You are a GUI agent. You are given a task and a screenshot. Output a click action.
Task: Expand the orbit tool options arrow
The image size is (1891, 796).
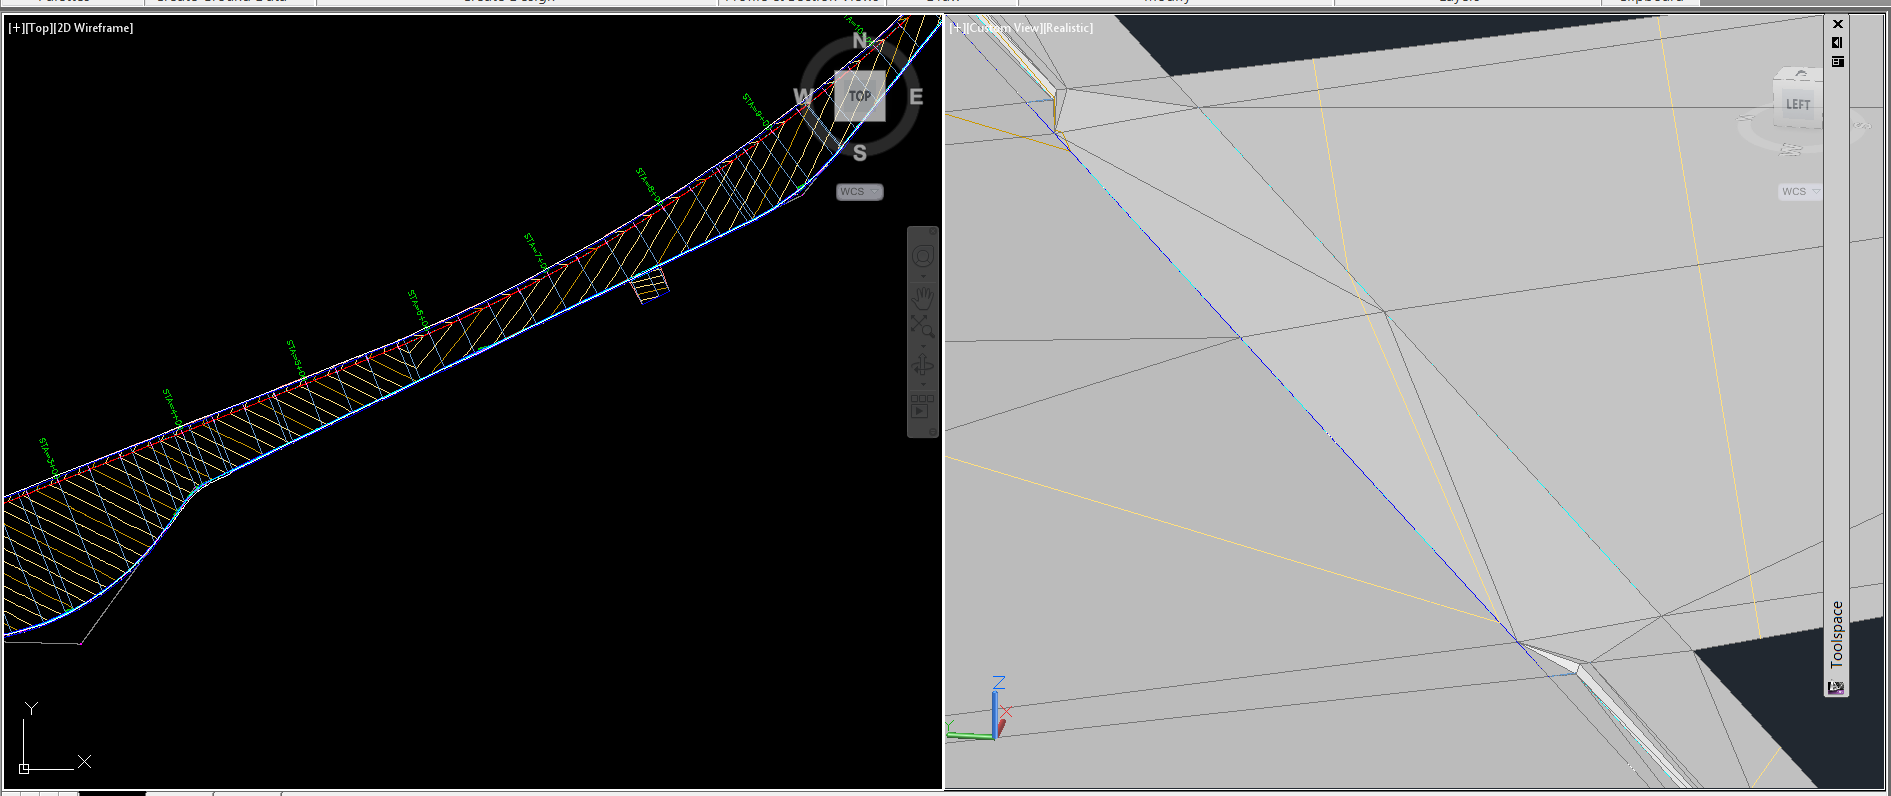(923, 384)
